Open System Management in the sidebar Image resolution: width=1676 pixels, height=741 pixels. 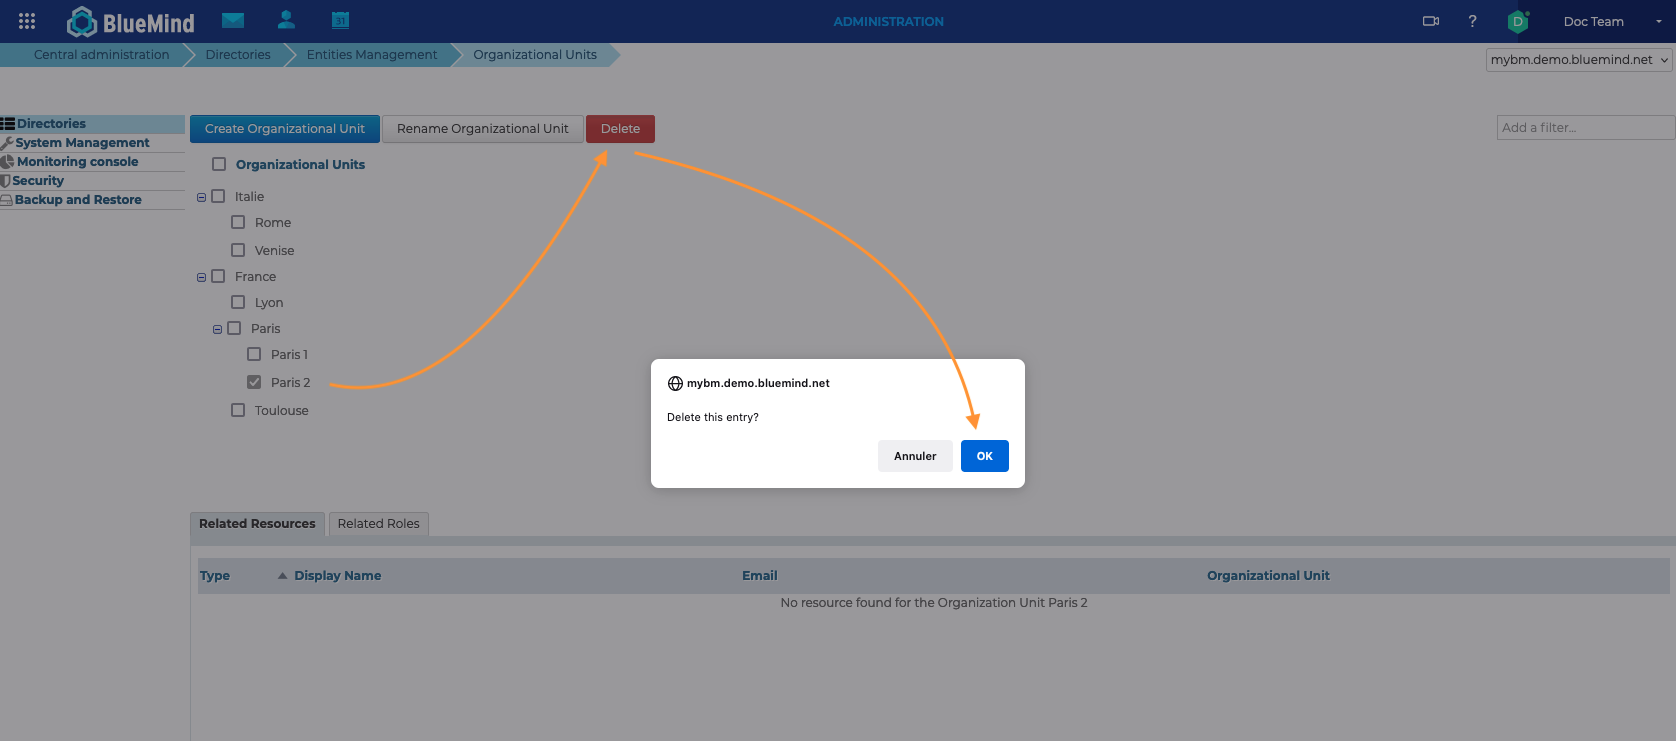point(82,143)
